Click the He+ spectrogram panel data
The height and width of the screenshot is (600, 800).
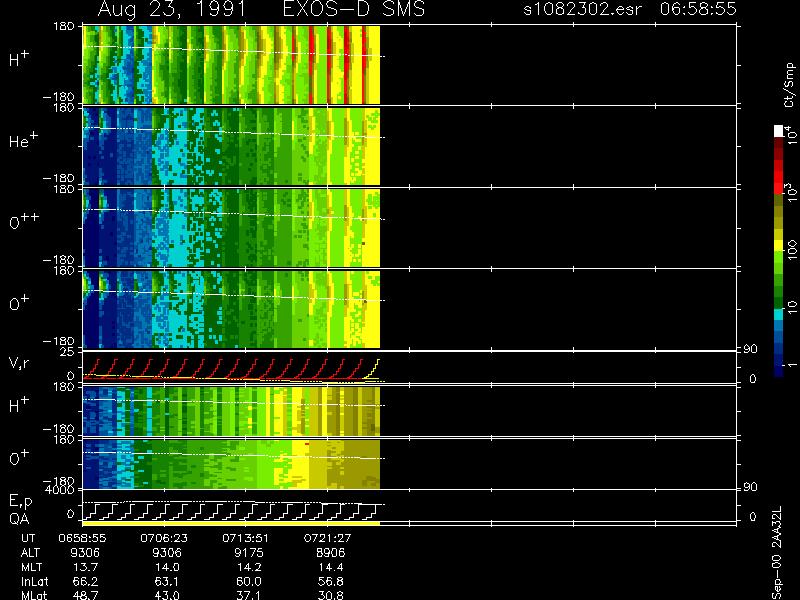(x=231, y=146)
